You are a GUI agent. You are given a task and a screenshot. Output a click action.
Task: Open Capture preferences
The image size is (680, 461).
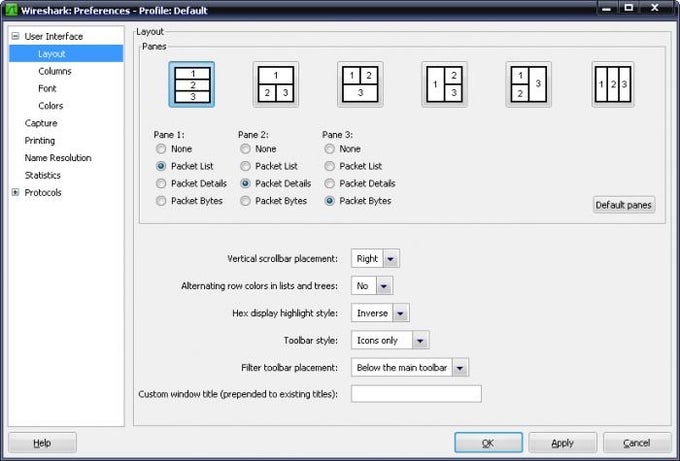pos(41,123)
